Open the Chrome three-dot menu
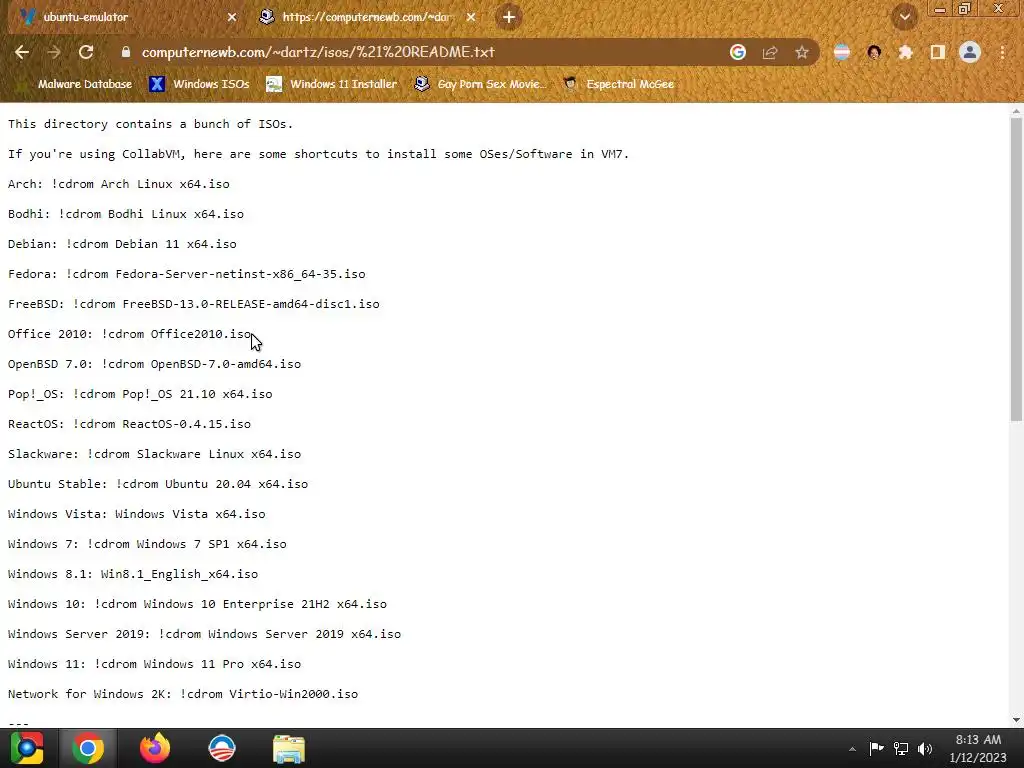 (1002, 52)
